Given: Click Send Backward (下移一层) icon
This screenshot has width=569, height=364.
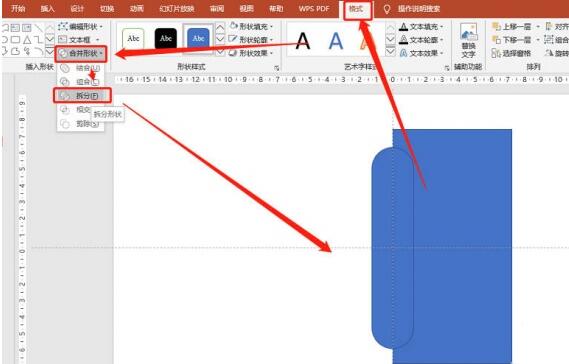Looking at the screenshot, I should [x=496, y=40].
